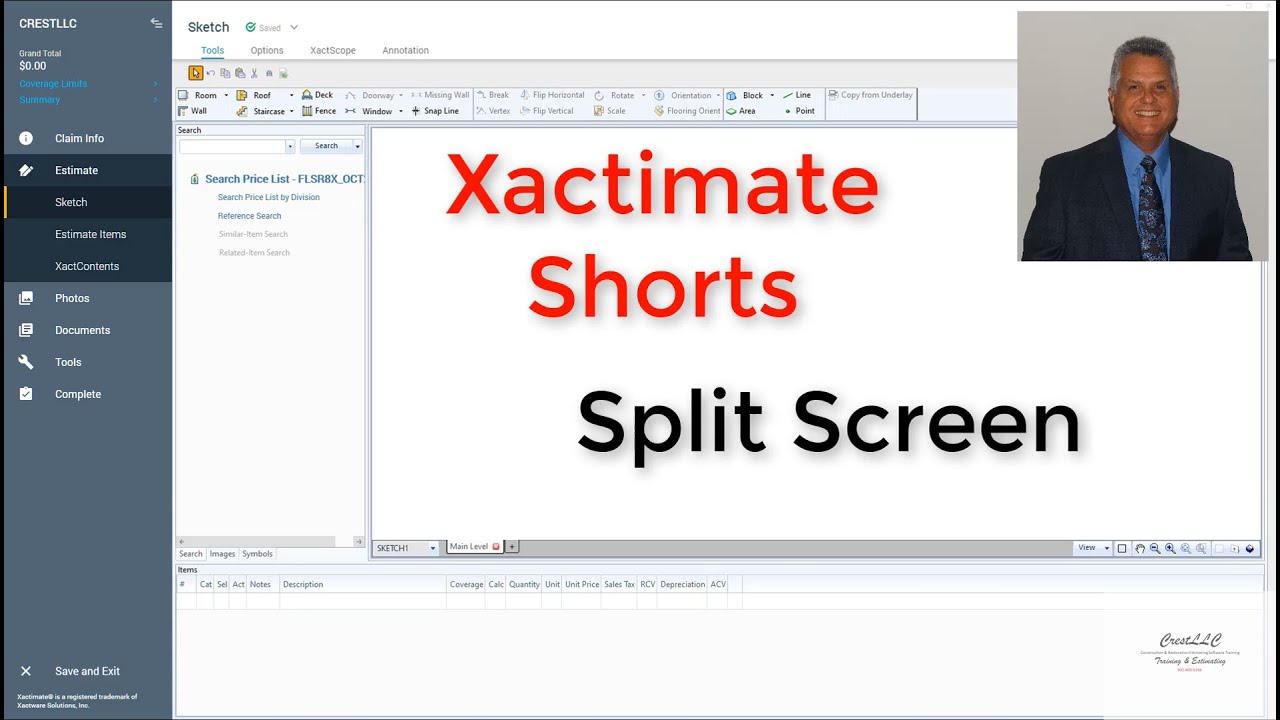Open the View dropdown menu
Viewport: 1280px width, 720px height.
[x=1092, y=548]
